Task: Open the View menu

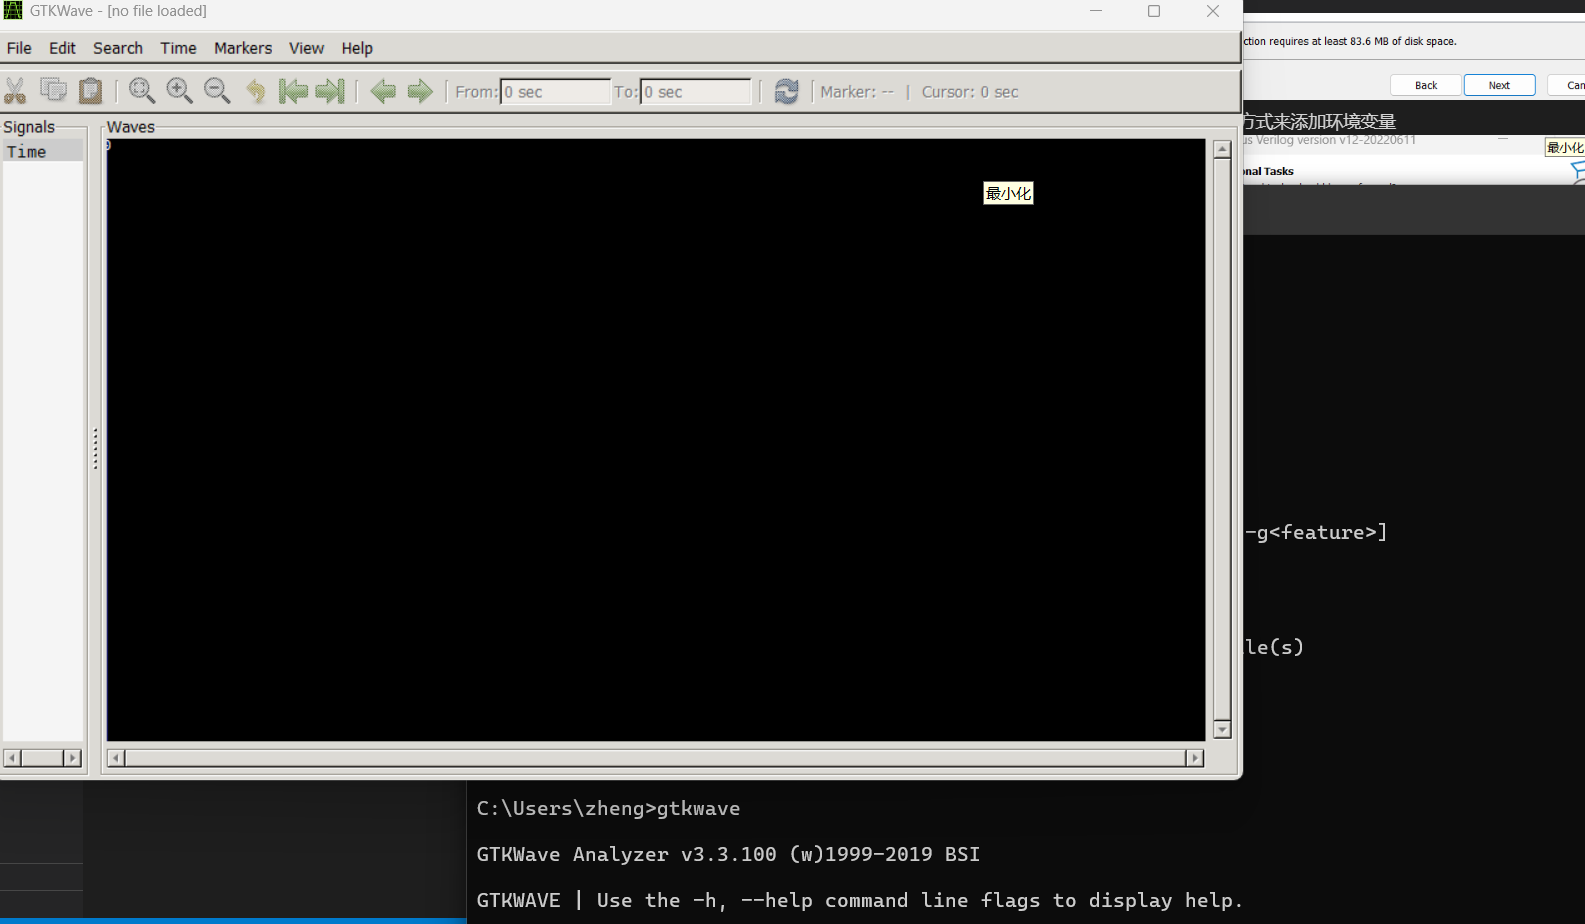Action: coord(306,48)
